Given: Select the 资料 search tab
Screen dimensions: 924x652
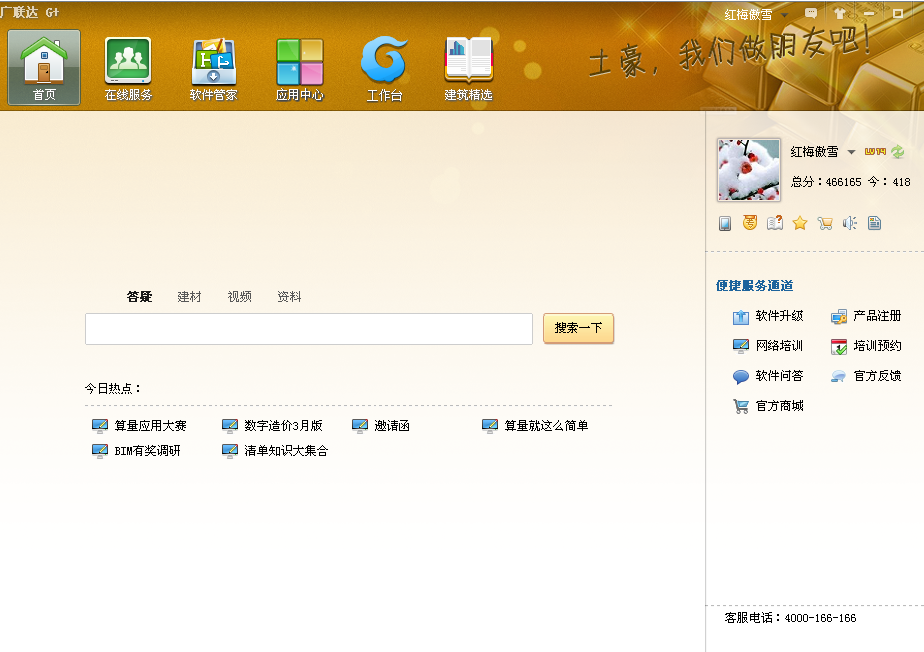Looking at the screenshot, I should click(289, 297).
